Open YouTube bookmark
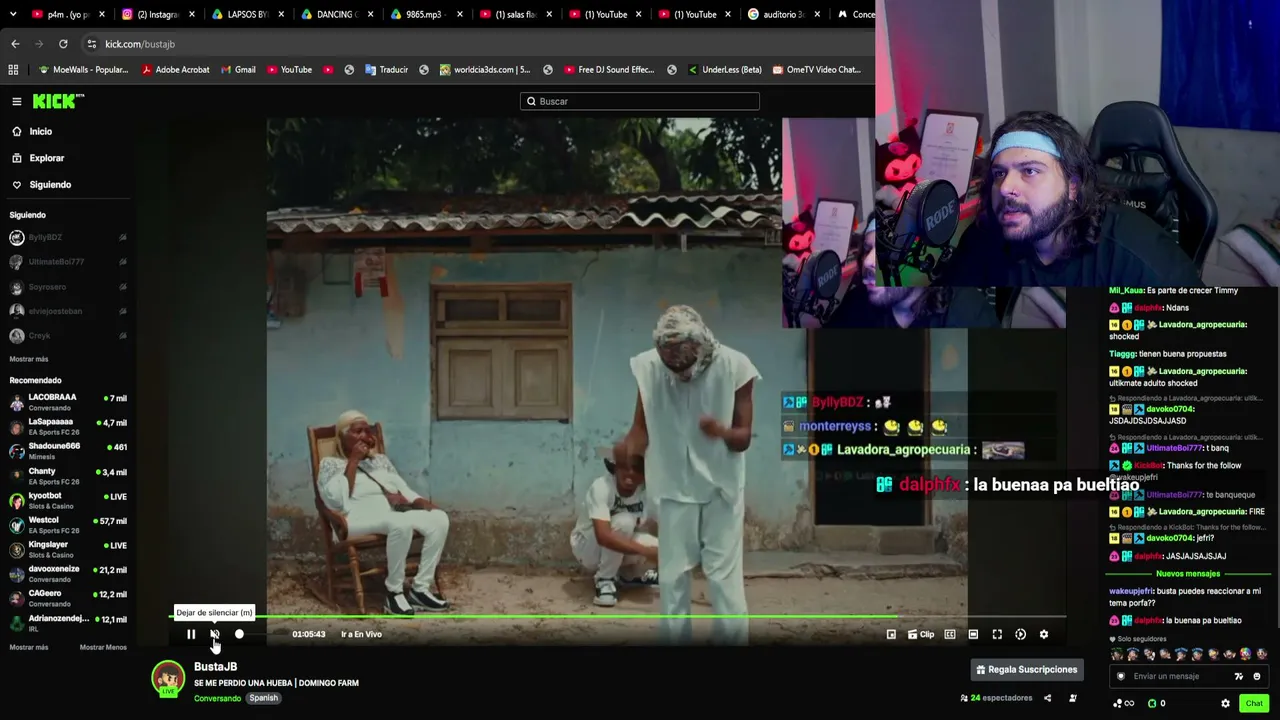Image resolution: width=1280 pixels, height=720 pixels. [x=290, y=70]
